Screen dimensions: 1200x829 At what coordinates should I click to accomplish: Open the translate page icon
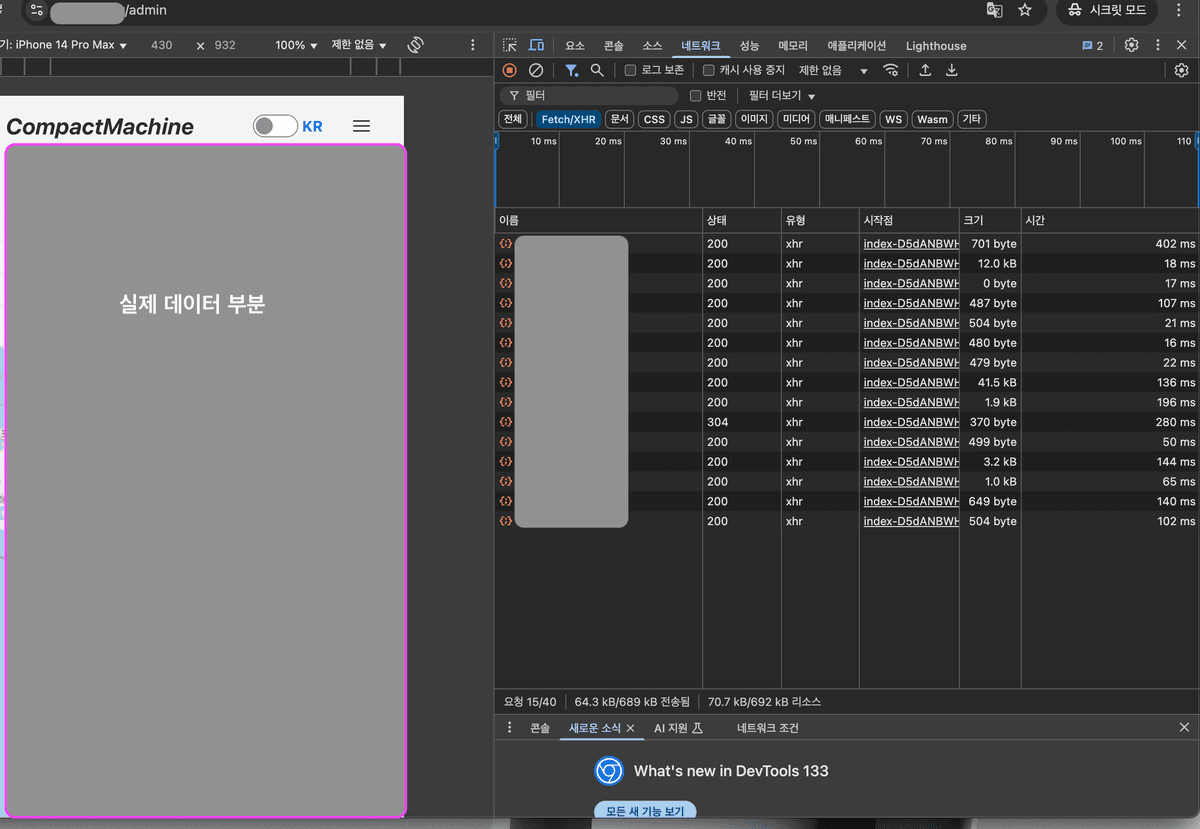[x=994, y=10]
